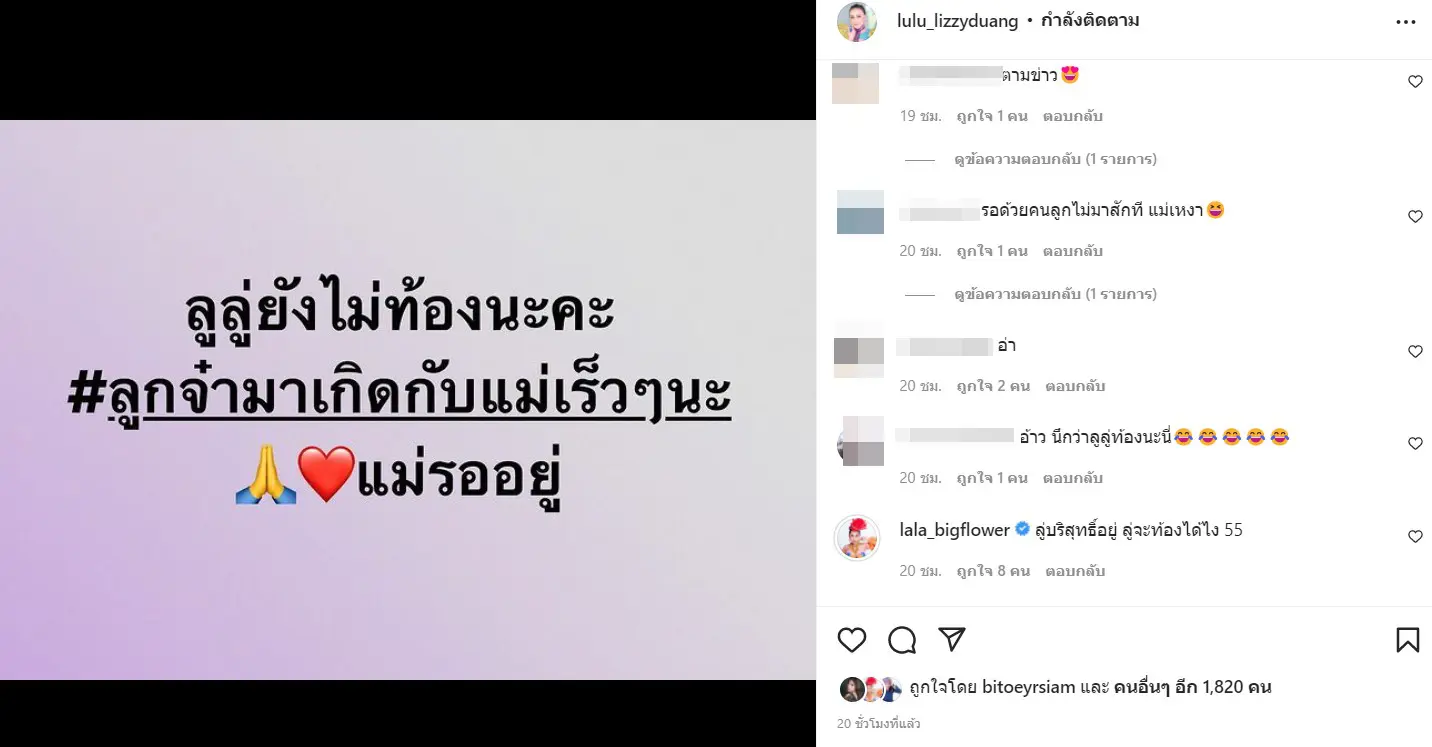The width and height of the screenshot is (1432, 747).
Task: Like the post with the heart icon
Action: pyautogui.click(x=852, y=640)
